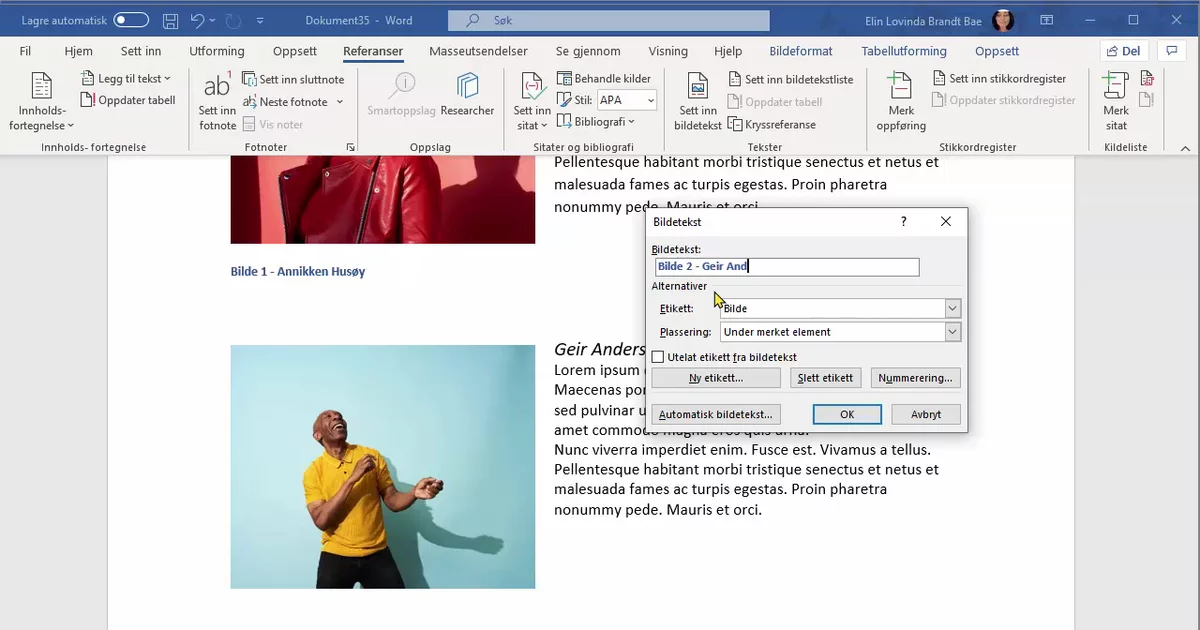
Task: Click the Sett inn fotnote button
Action: pos(217,102)
